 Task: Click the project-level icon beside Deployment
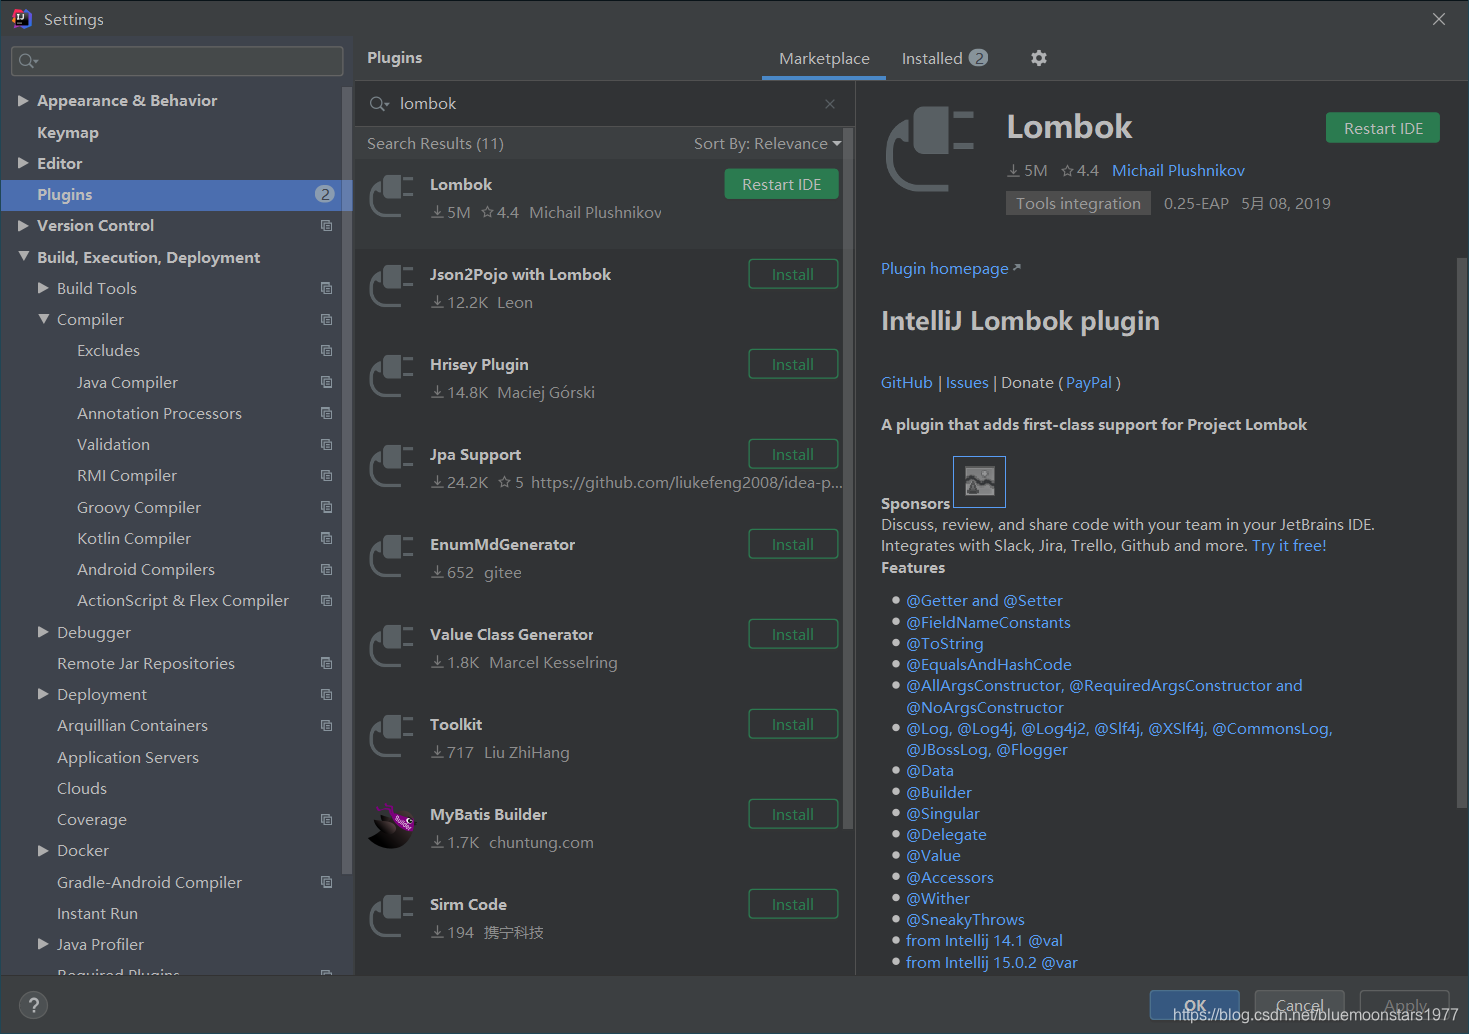tap(326, 694)
